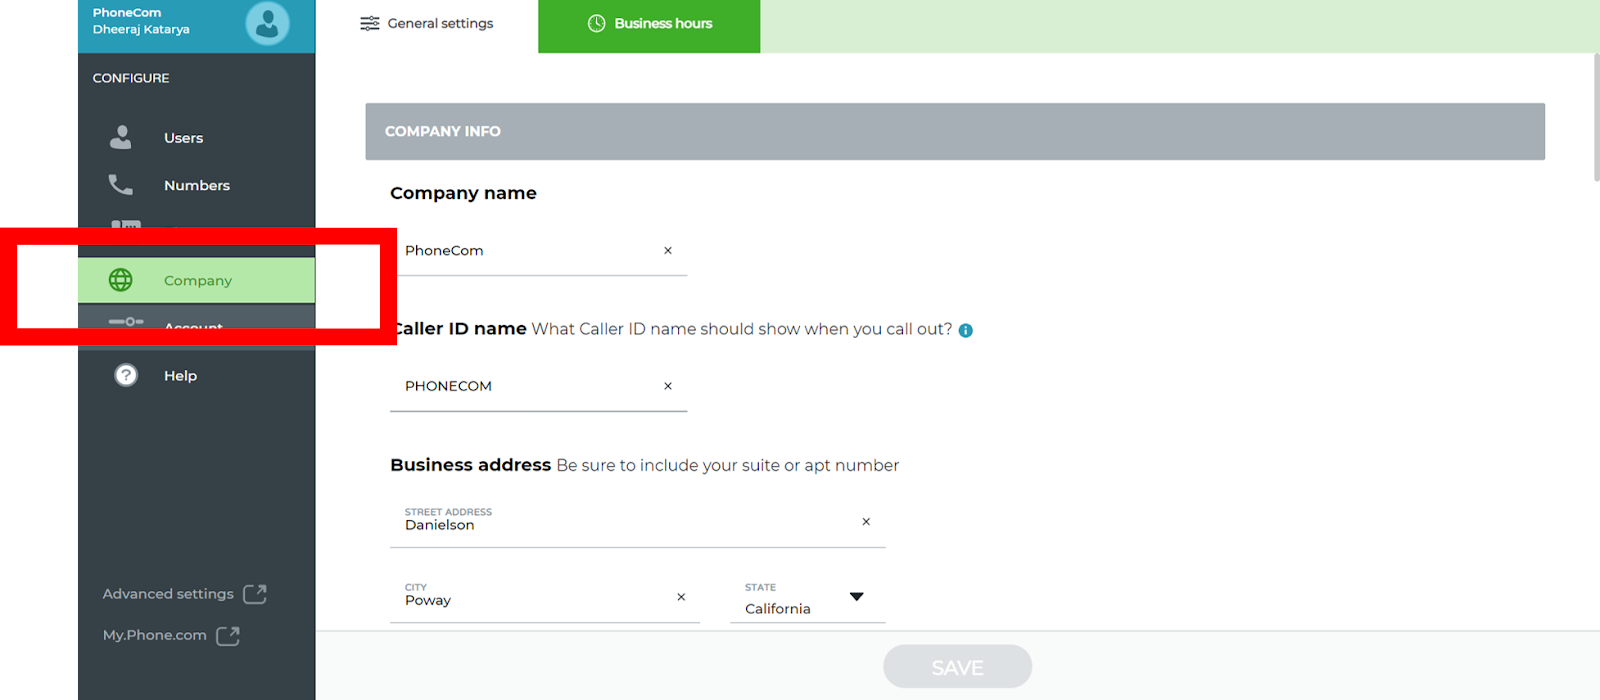
Task: Select the Numbers phone icon
Action: [x=120, y=184]
